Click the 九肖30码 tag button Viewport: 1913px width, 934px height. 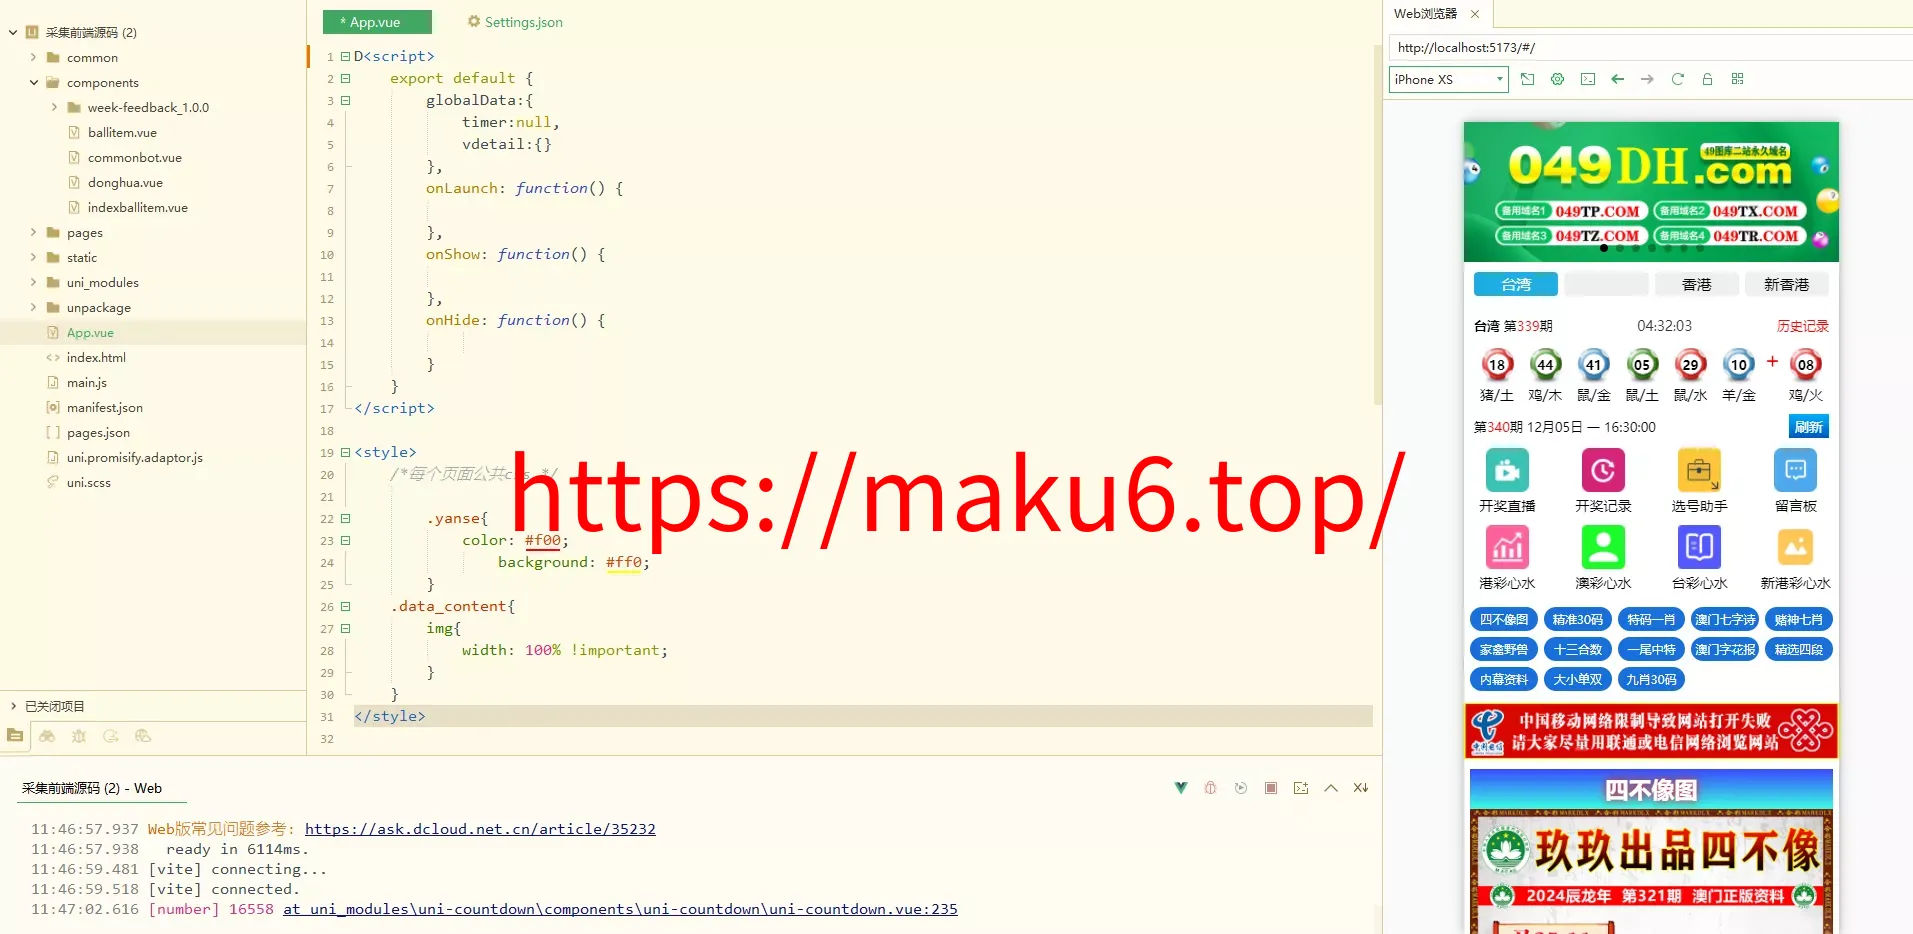coord(1651,680)
